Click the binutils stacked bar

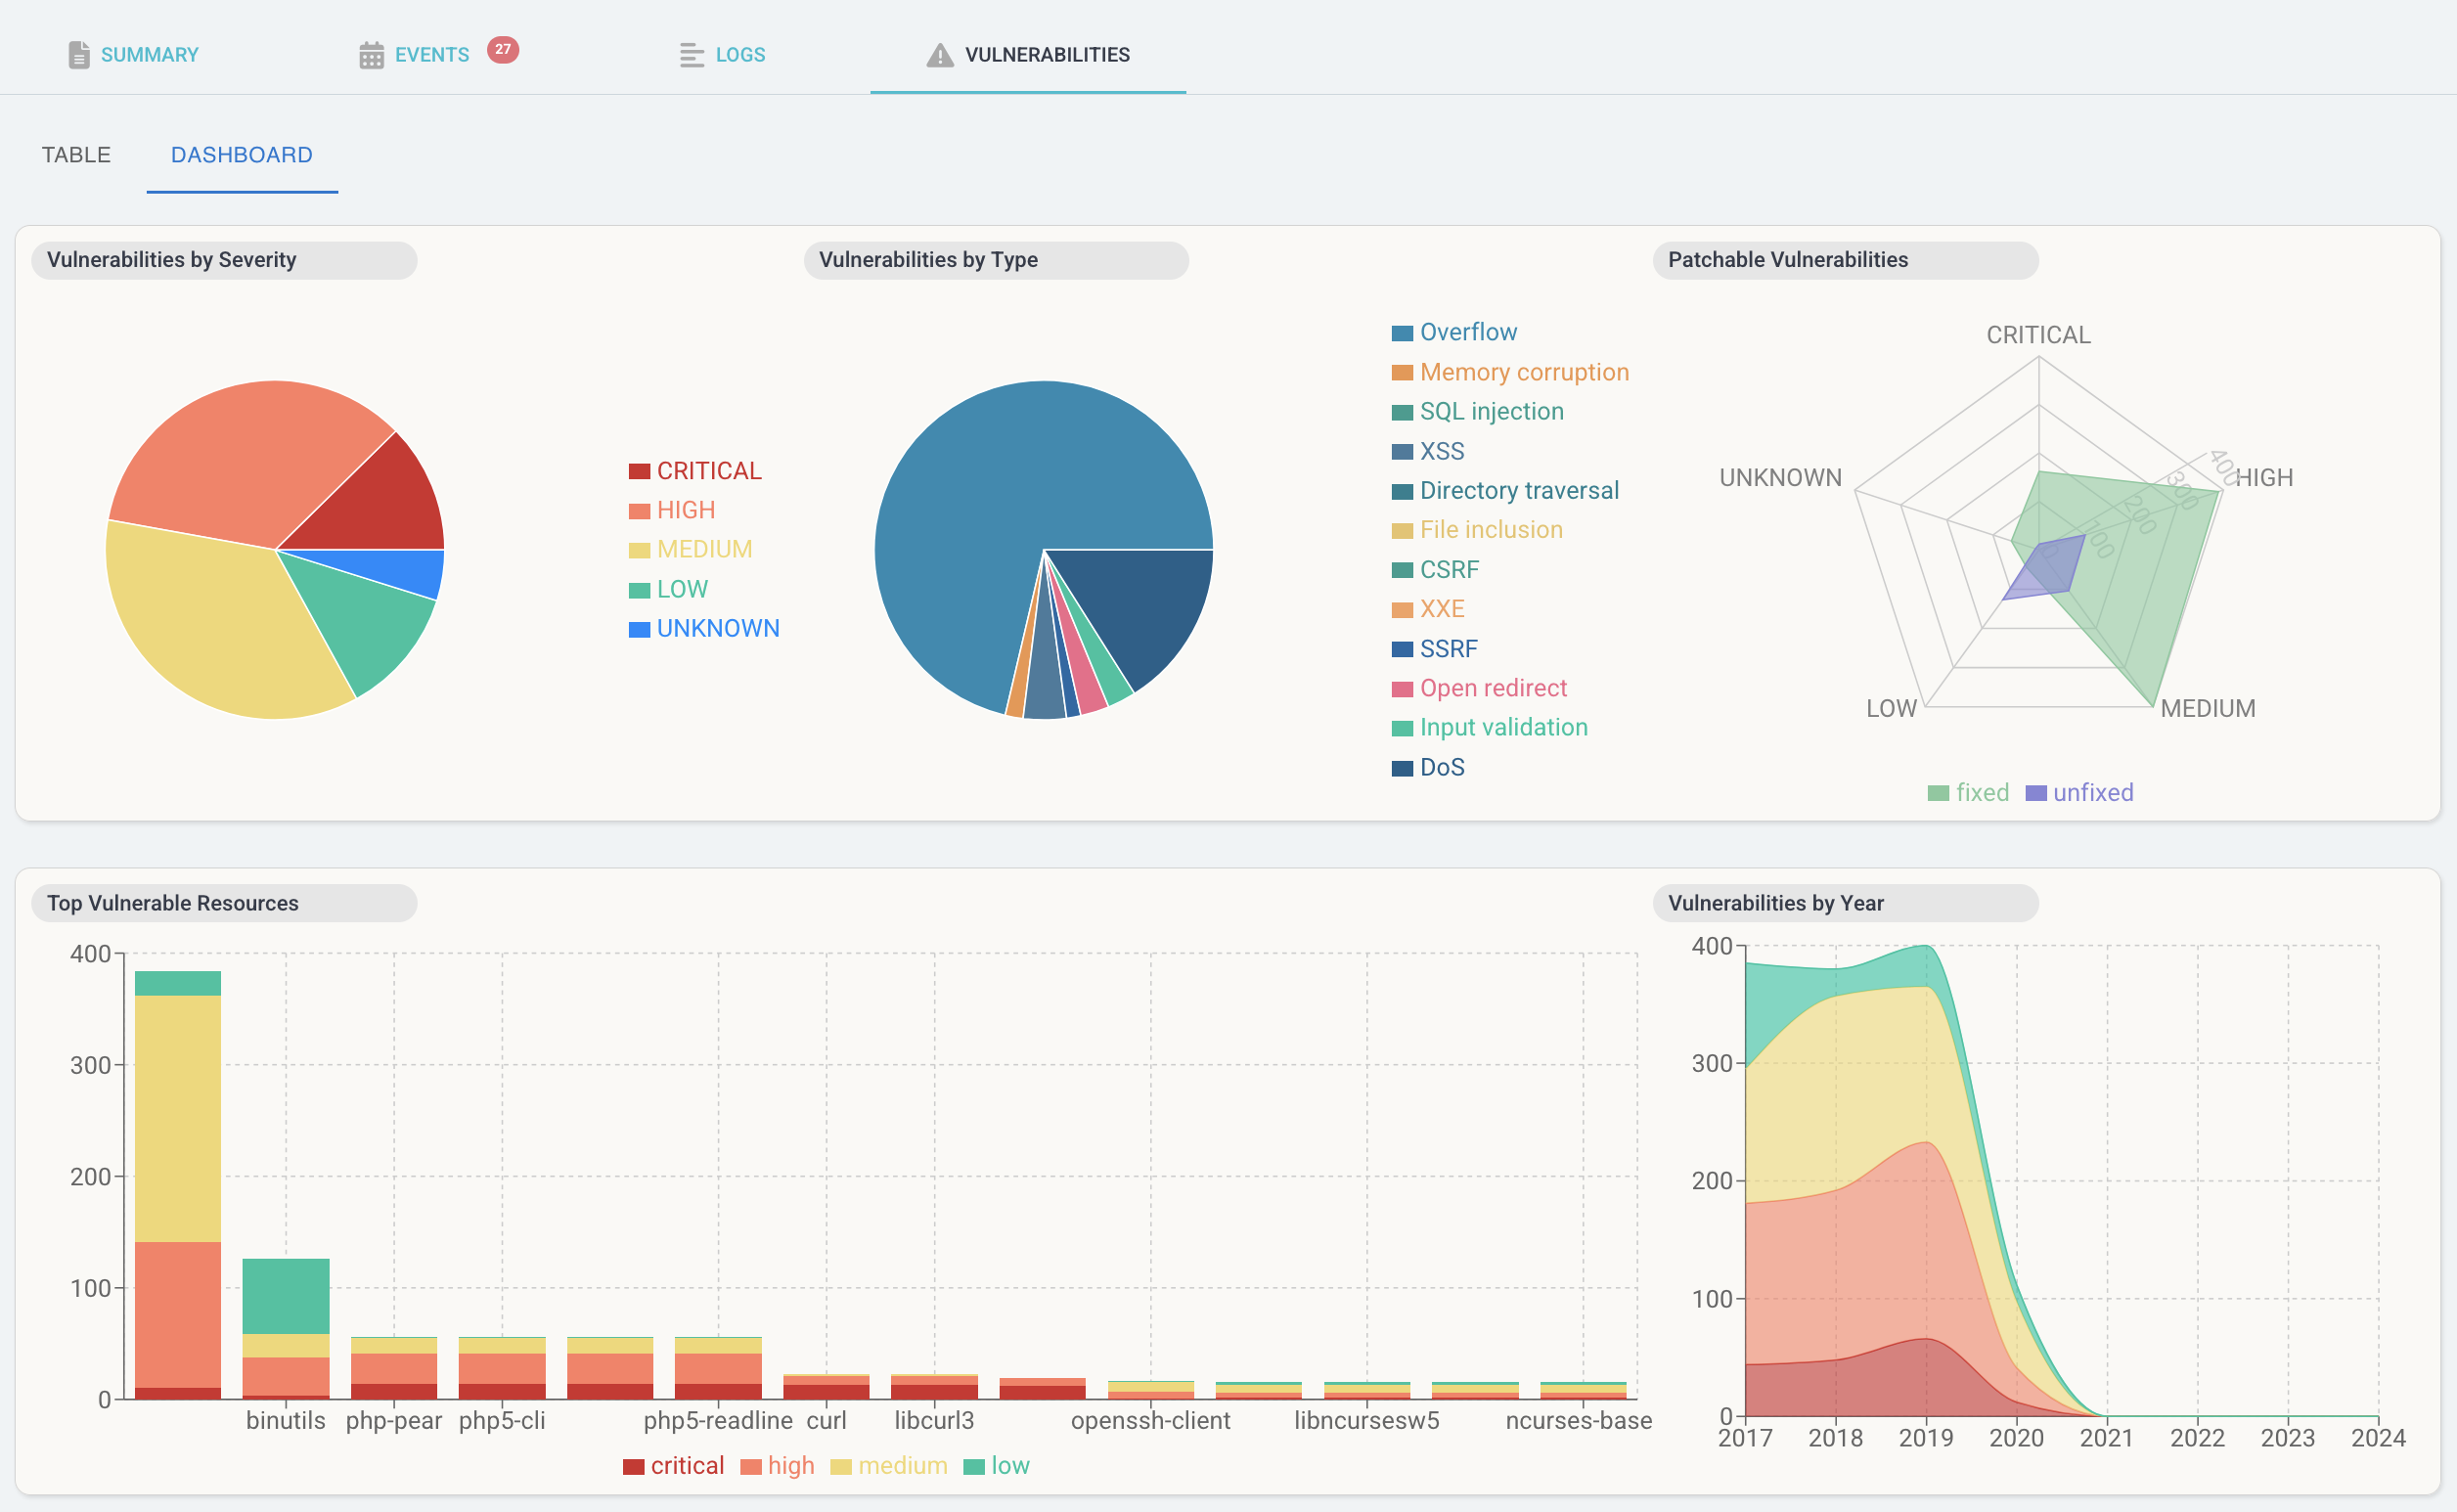286,1327
